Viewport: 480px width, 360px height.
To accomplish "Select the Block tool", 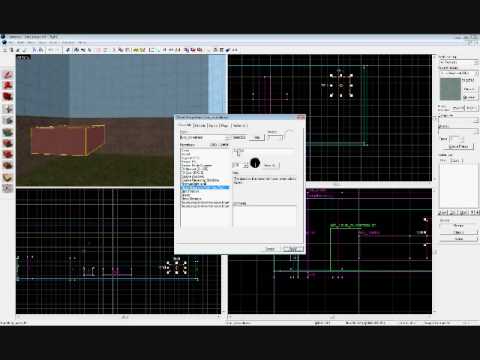I will coord(8,120).
